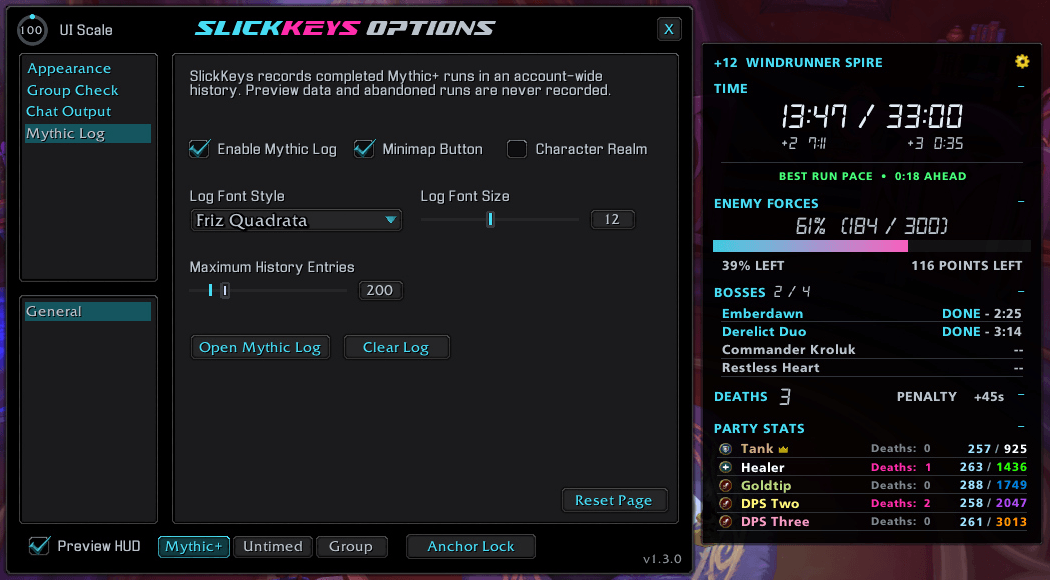Viewport: 1050px width, 580px height.
Task: Click the Open Mythic Log button
Action: coord(260,347)
